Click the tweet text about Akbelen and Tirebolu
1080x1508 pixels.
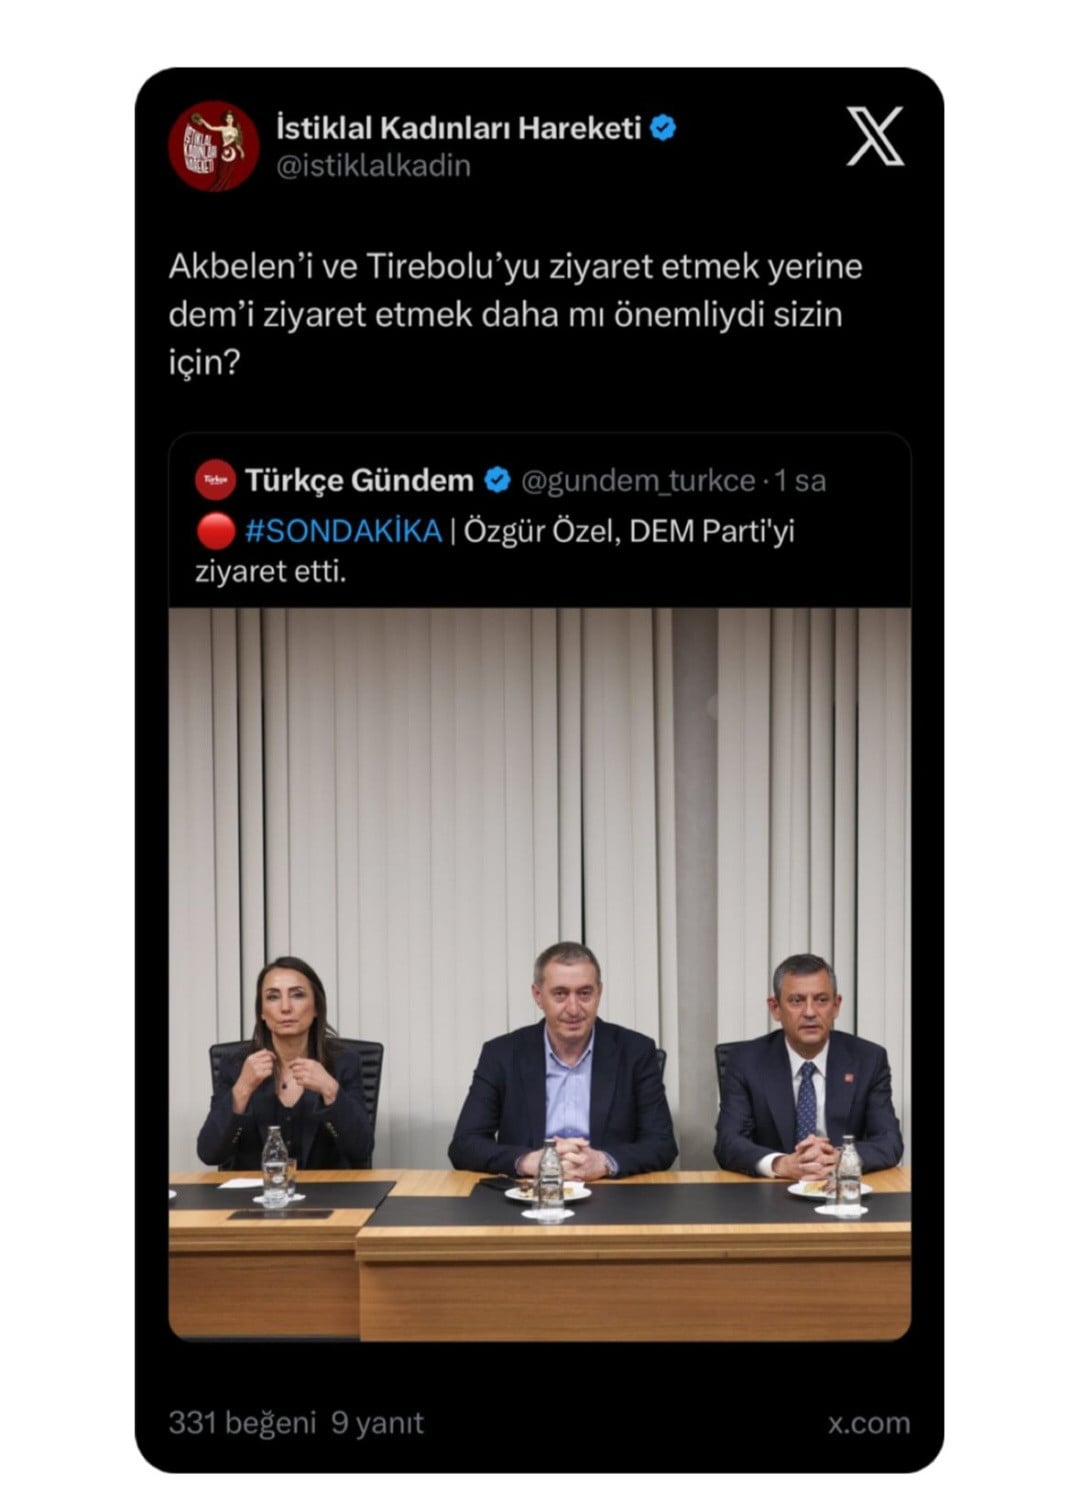click(x=515, y=314)
